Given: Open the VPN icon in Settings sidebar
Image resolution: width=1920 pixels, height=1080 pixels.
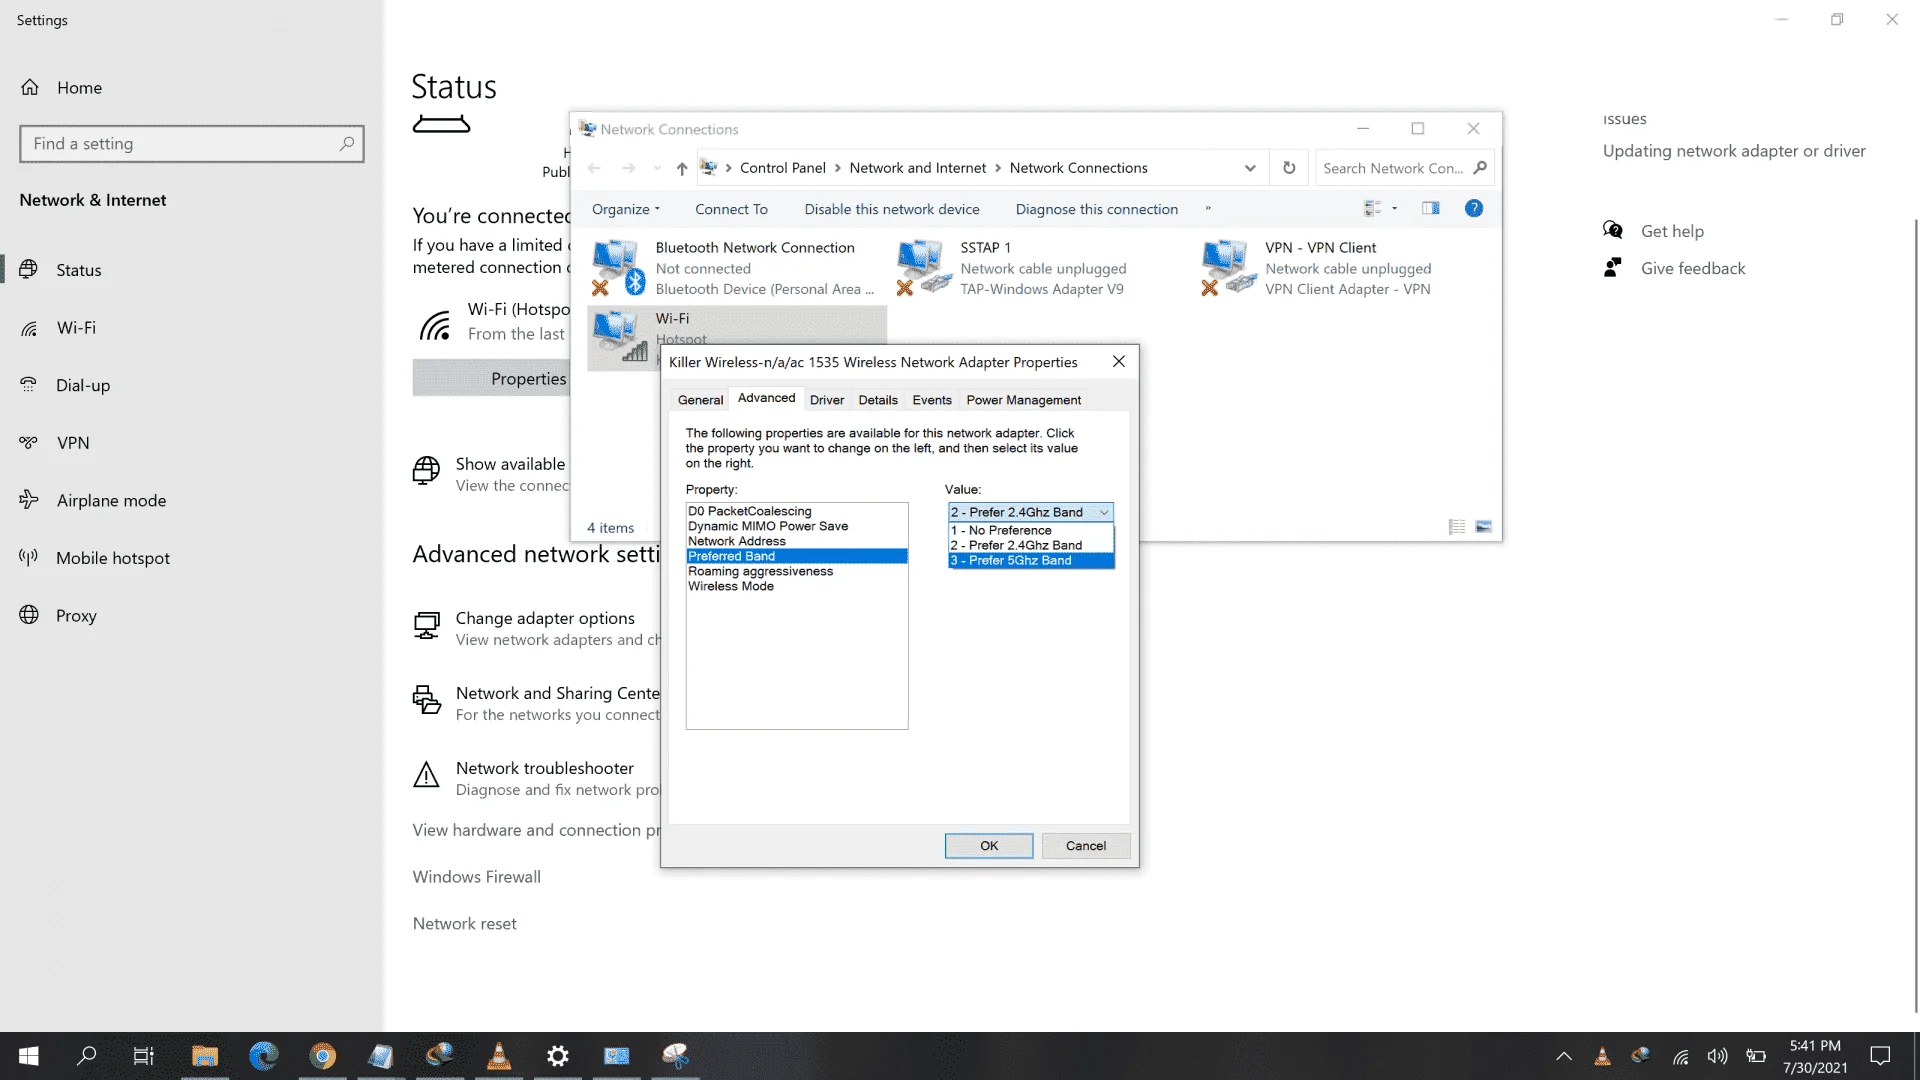Looking at the screenshot, I should tap(28, 442).
